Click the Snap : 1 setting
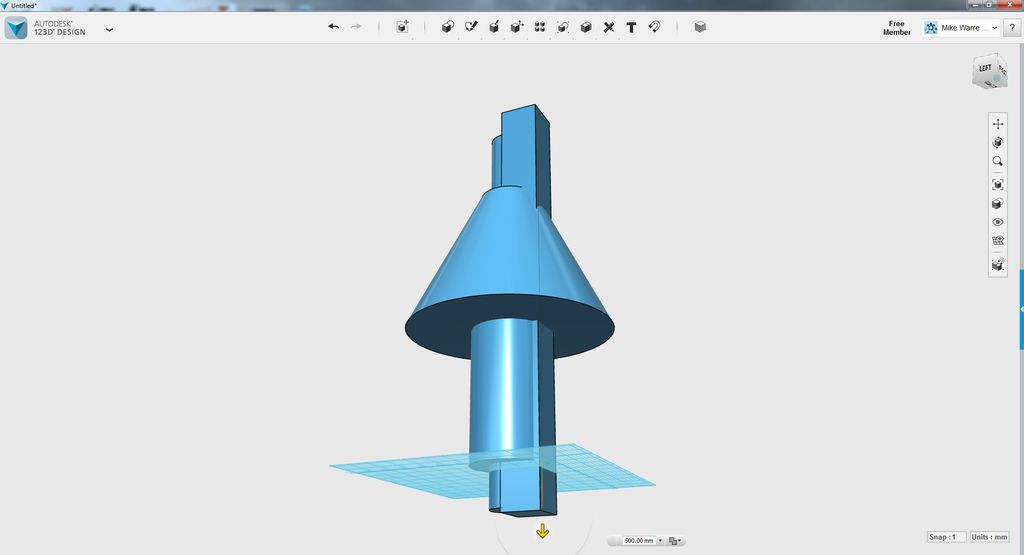 946,537
